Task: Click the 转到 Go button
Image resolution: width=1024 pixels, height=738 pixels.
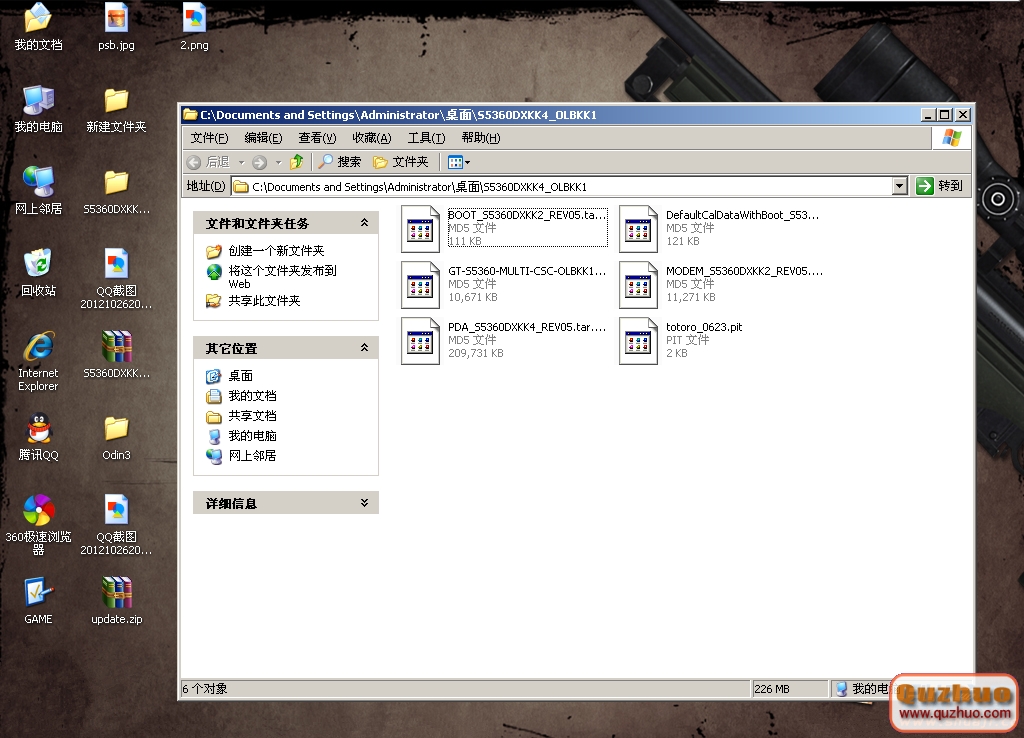Action: click(940, 186)
